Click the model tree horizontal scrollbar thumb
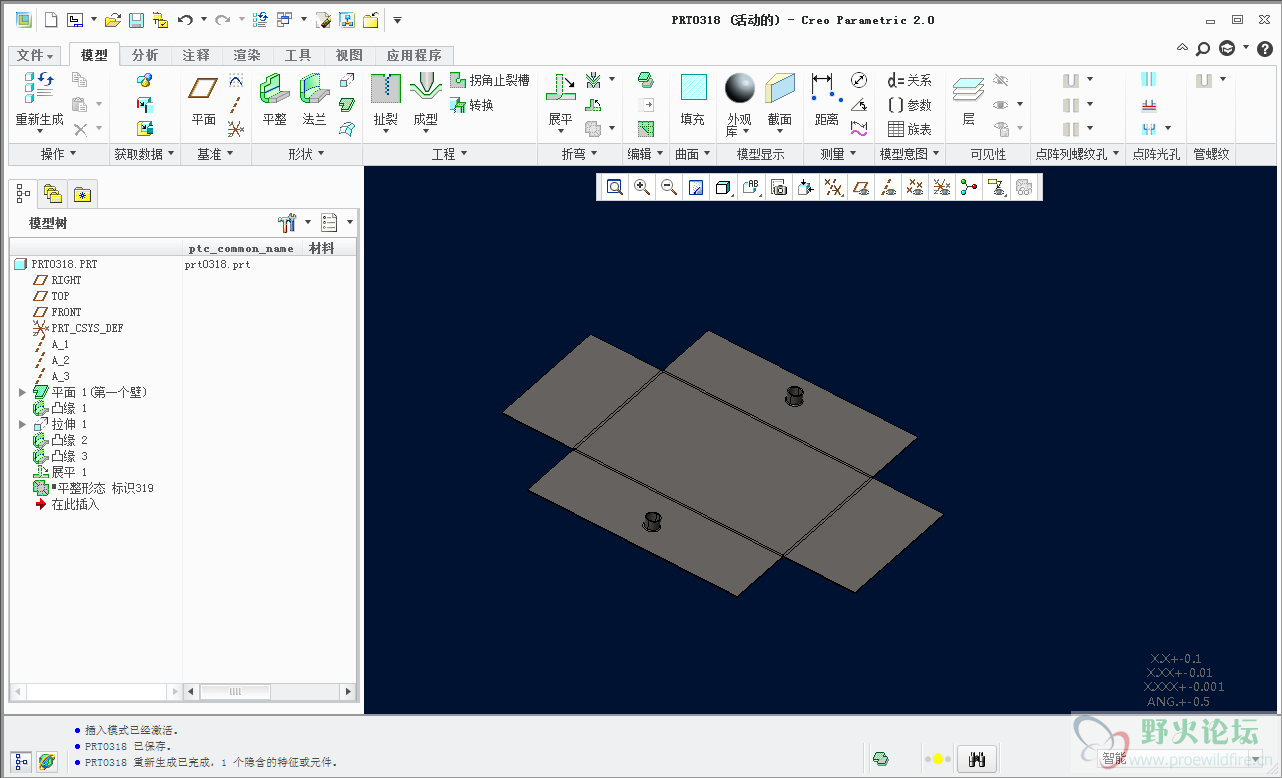The width and height of the screenshot is (1282, 778). point(235,691)
